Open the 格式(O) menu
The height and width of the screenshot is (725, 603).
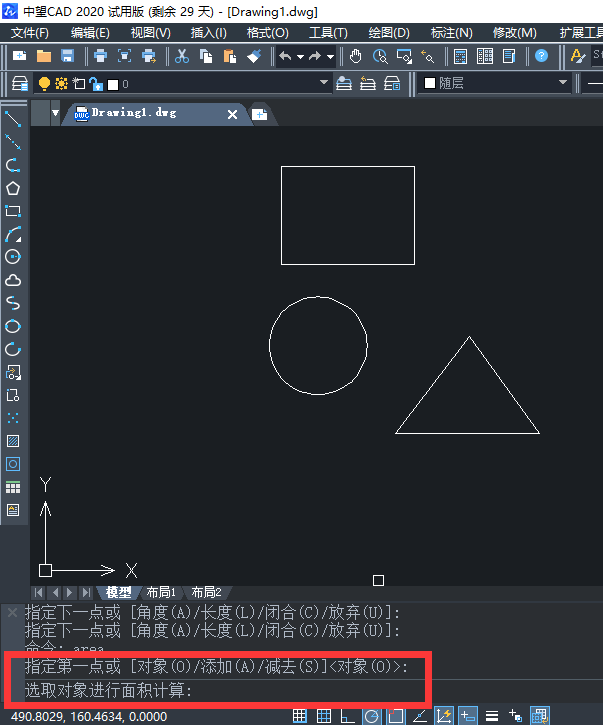[x=267, y=33]
